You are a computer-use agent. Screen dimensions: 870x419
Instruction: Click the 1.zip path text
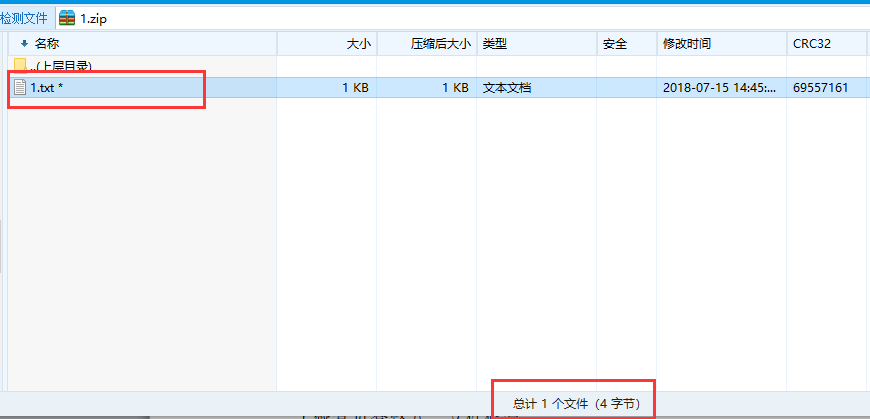[93, 19]
